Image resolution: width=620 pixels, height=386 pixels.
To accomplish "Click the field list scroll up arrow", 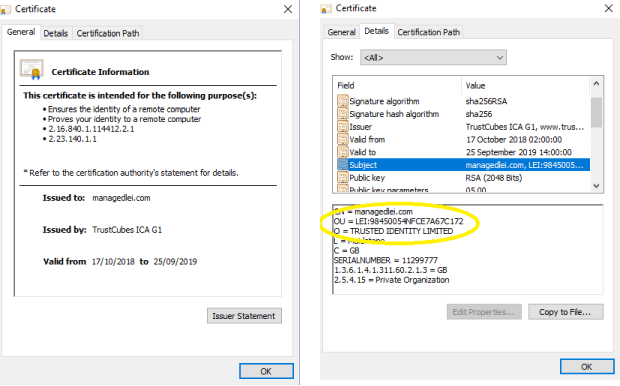I will point(596,83).
